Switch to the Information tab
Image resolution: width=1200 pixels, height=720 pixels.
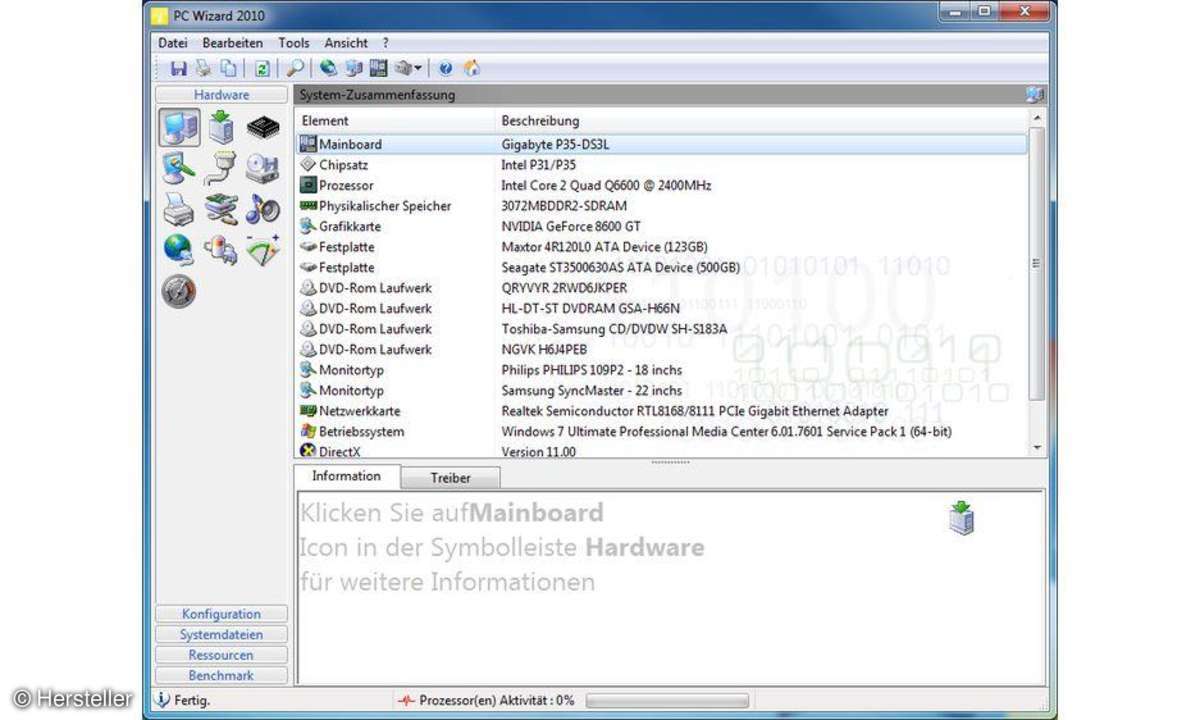pyautogui.click(x=346, y=476)
